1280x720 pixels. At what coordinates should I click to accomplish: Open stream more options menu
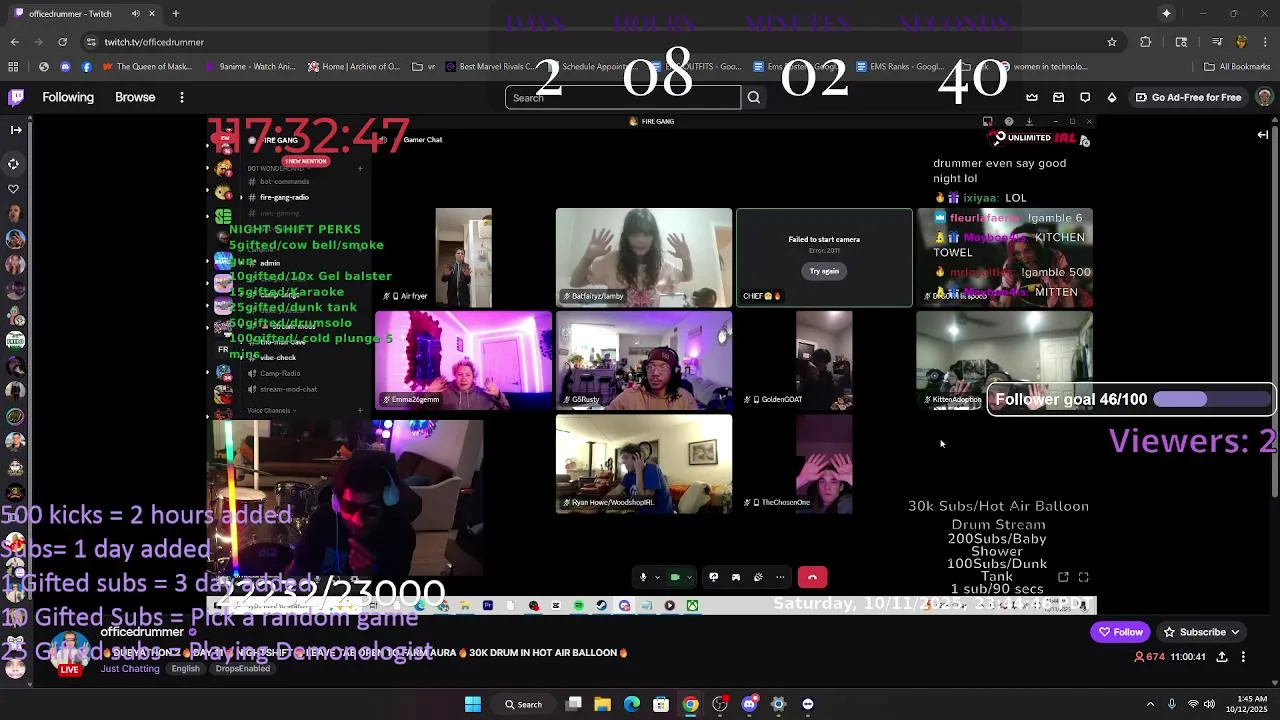pos(1243,657)
